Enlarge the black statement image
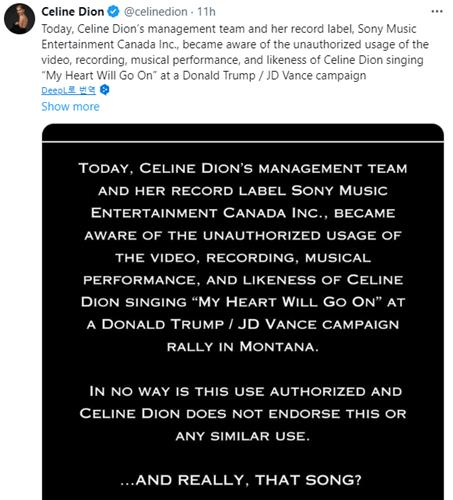 pyautogui.click(x=243, y=312)
